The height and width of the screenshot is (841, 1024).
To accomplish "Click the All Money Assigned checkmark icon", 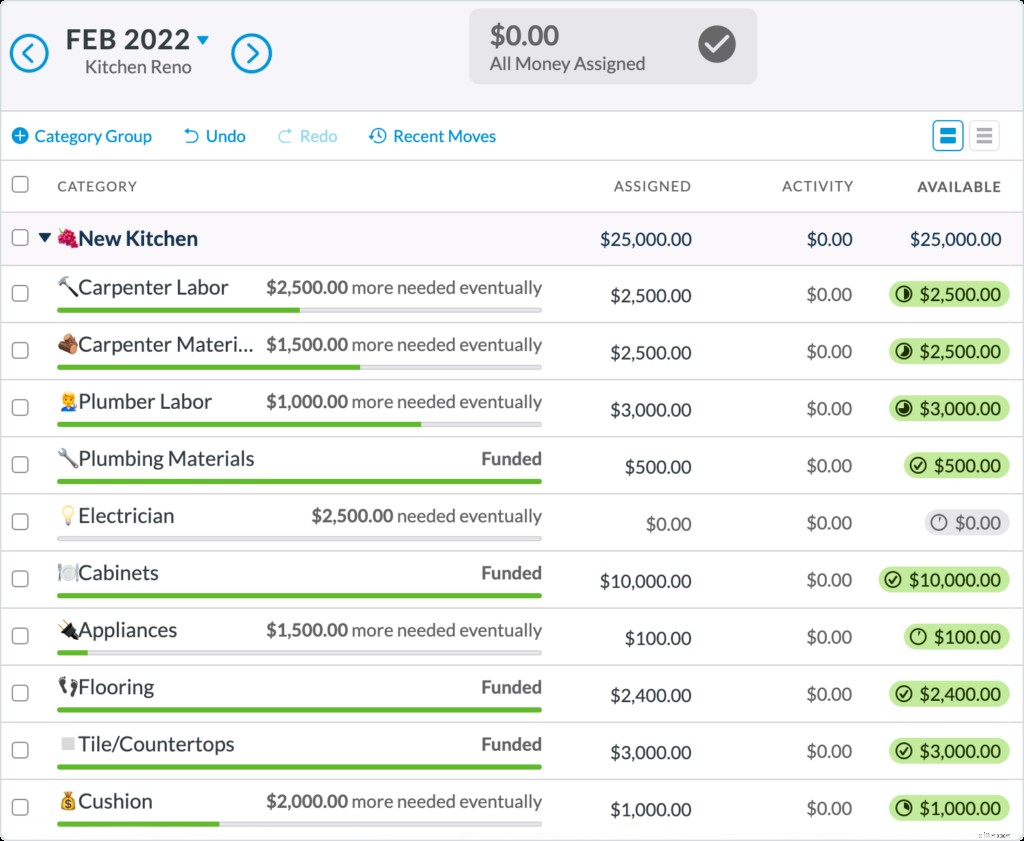I will (x=716, y=44).
